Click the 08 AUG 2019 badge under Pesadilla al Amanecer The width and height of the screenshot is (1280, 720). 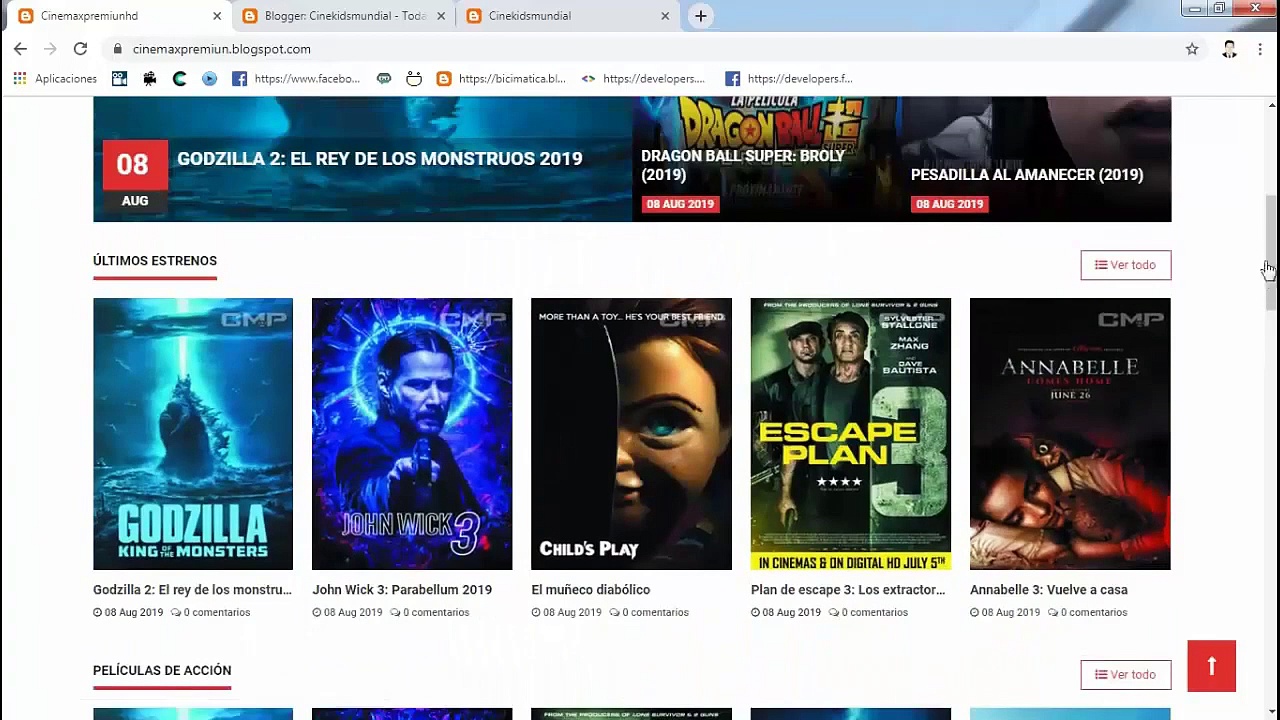pos(950,204)
